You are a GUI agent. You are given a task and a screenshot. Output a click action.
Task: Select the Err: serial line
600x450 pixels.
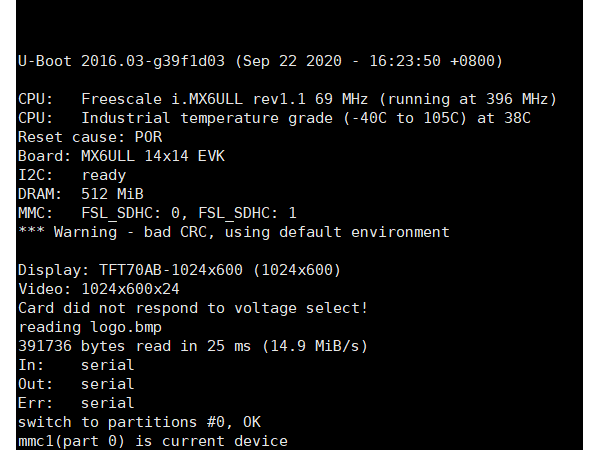pyautogui.click(x=76, y=403)
